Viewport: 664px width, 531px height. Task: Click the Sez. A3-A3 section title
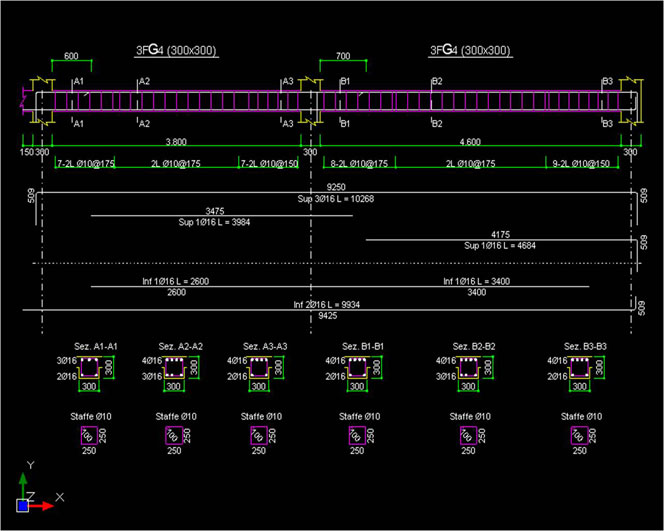coord(265,346)
